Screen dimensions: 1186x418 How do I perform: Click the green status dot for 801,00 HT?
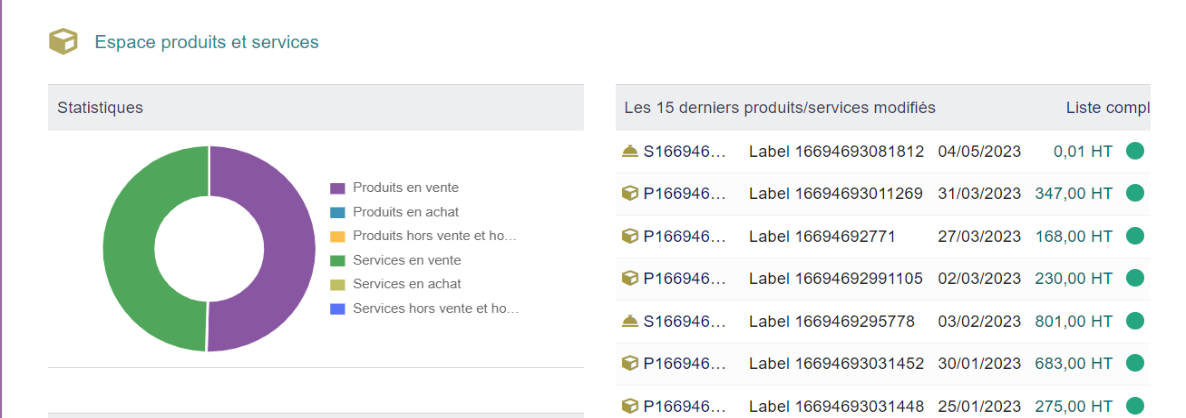pyautogui.click(x=1135, y=321)
